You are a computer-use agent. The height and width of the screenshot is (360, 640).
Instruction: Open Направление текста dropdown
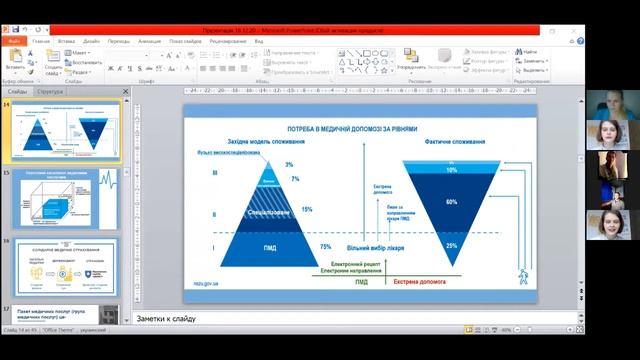[x=291, y=53]
